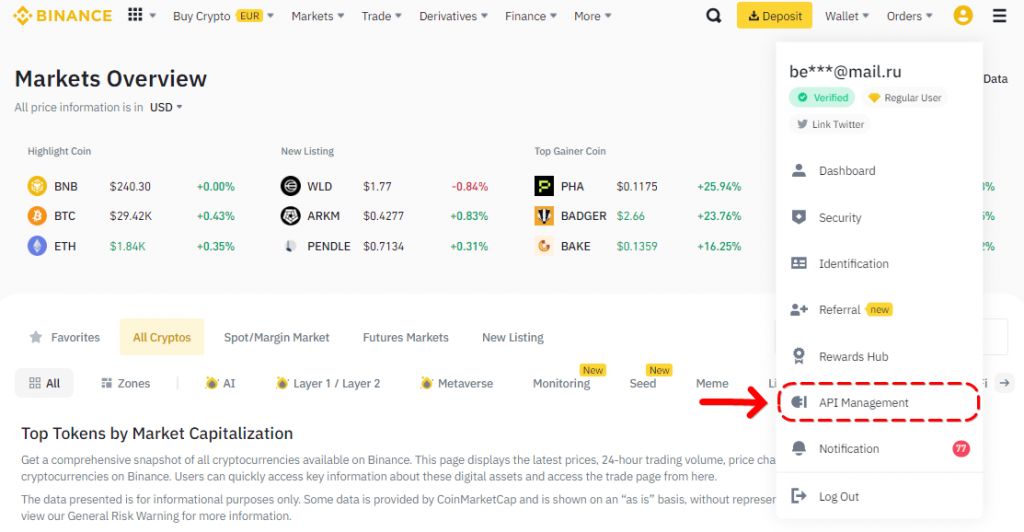
Task: Click the yellow Deposit button
Action: pyautogui.click(x=775, y=16)
